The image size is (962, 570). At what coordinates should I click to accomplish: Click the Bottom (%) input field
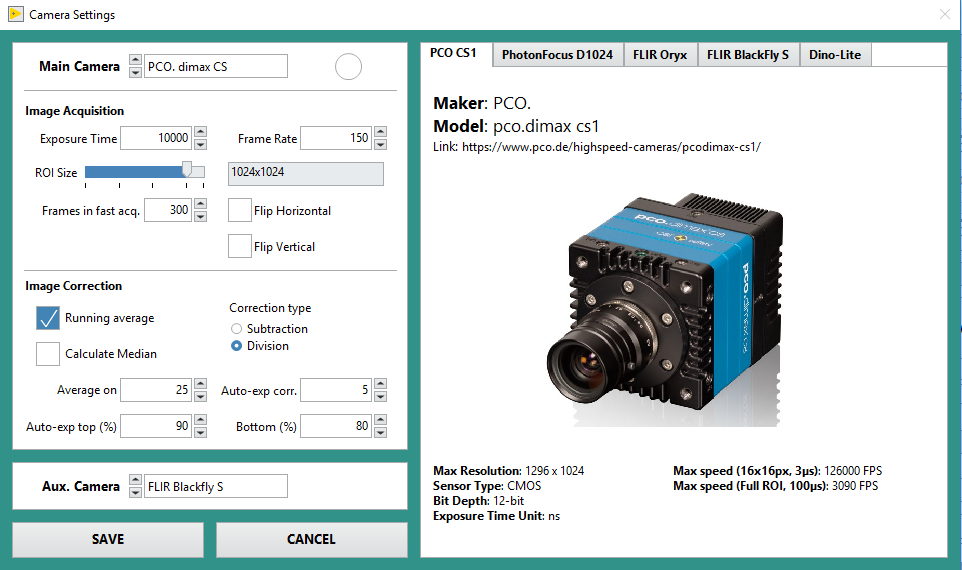pos(336,426)
